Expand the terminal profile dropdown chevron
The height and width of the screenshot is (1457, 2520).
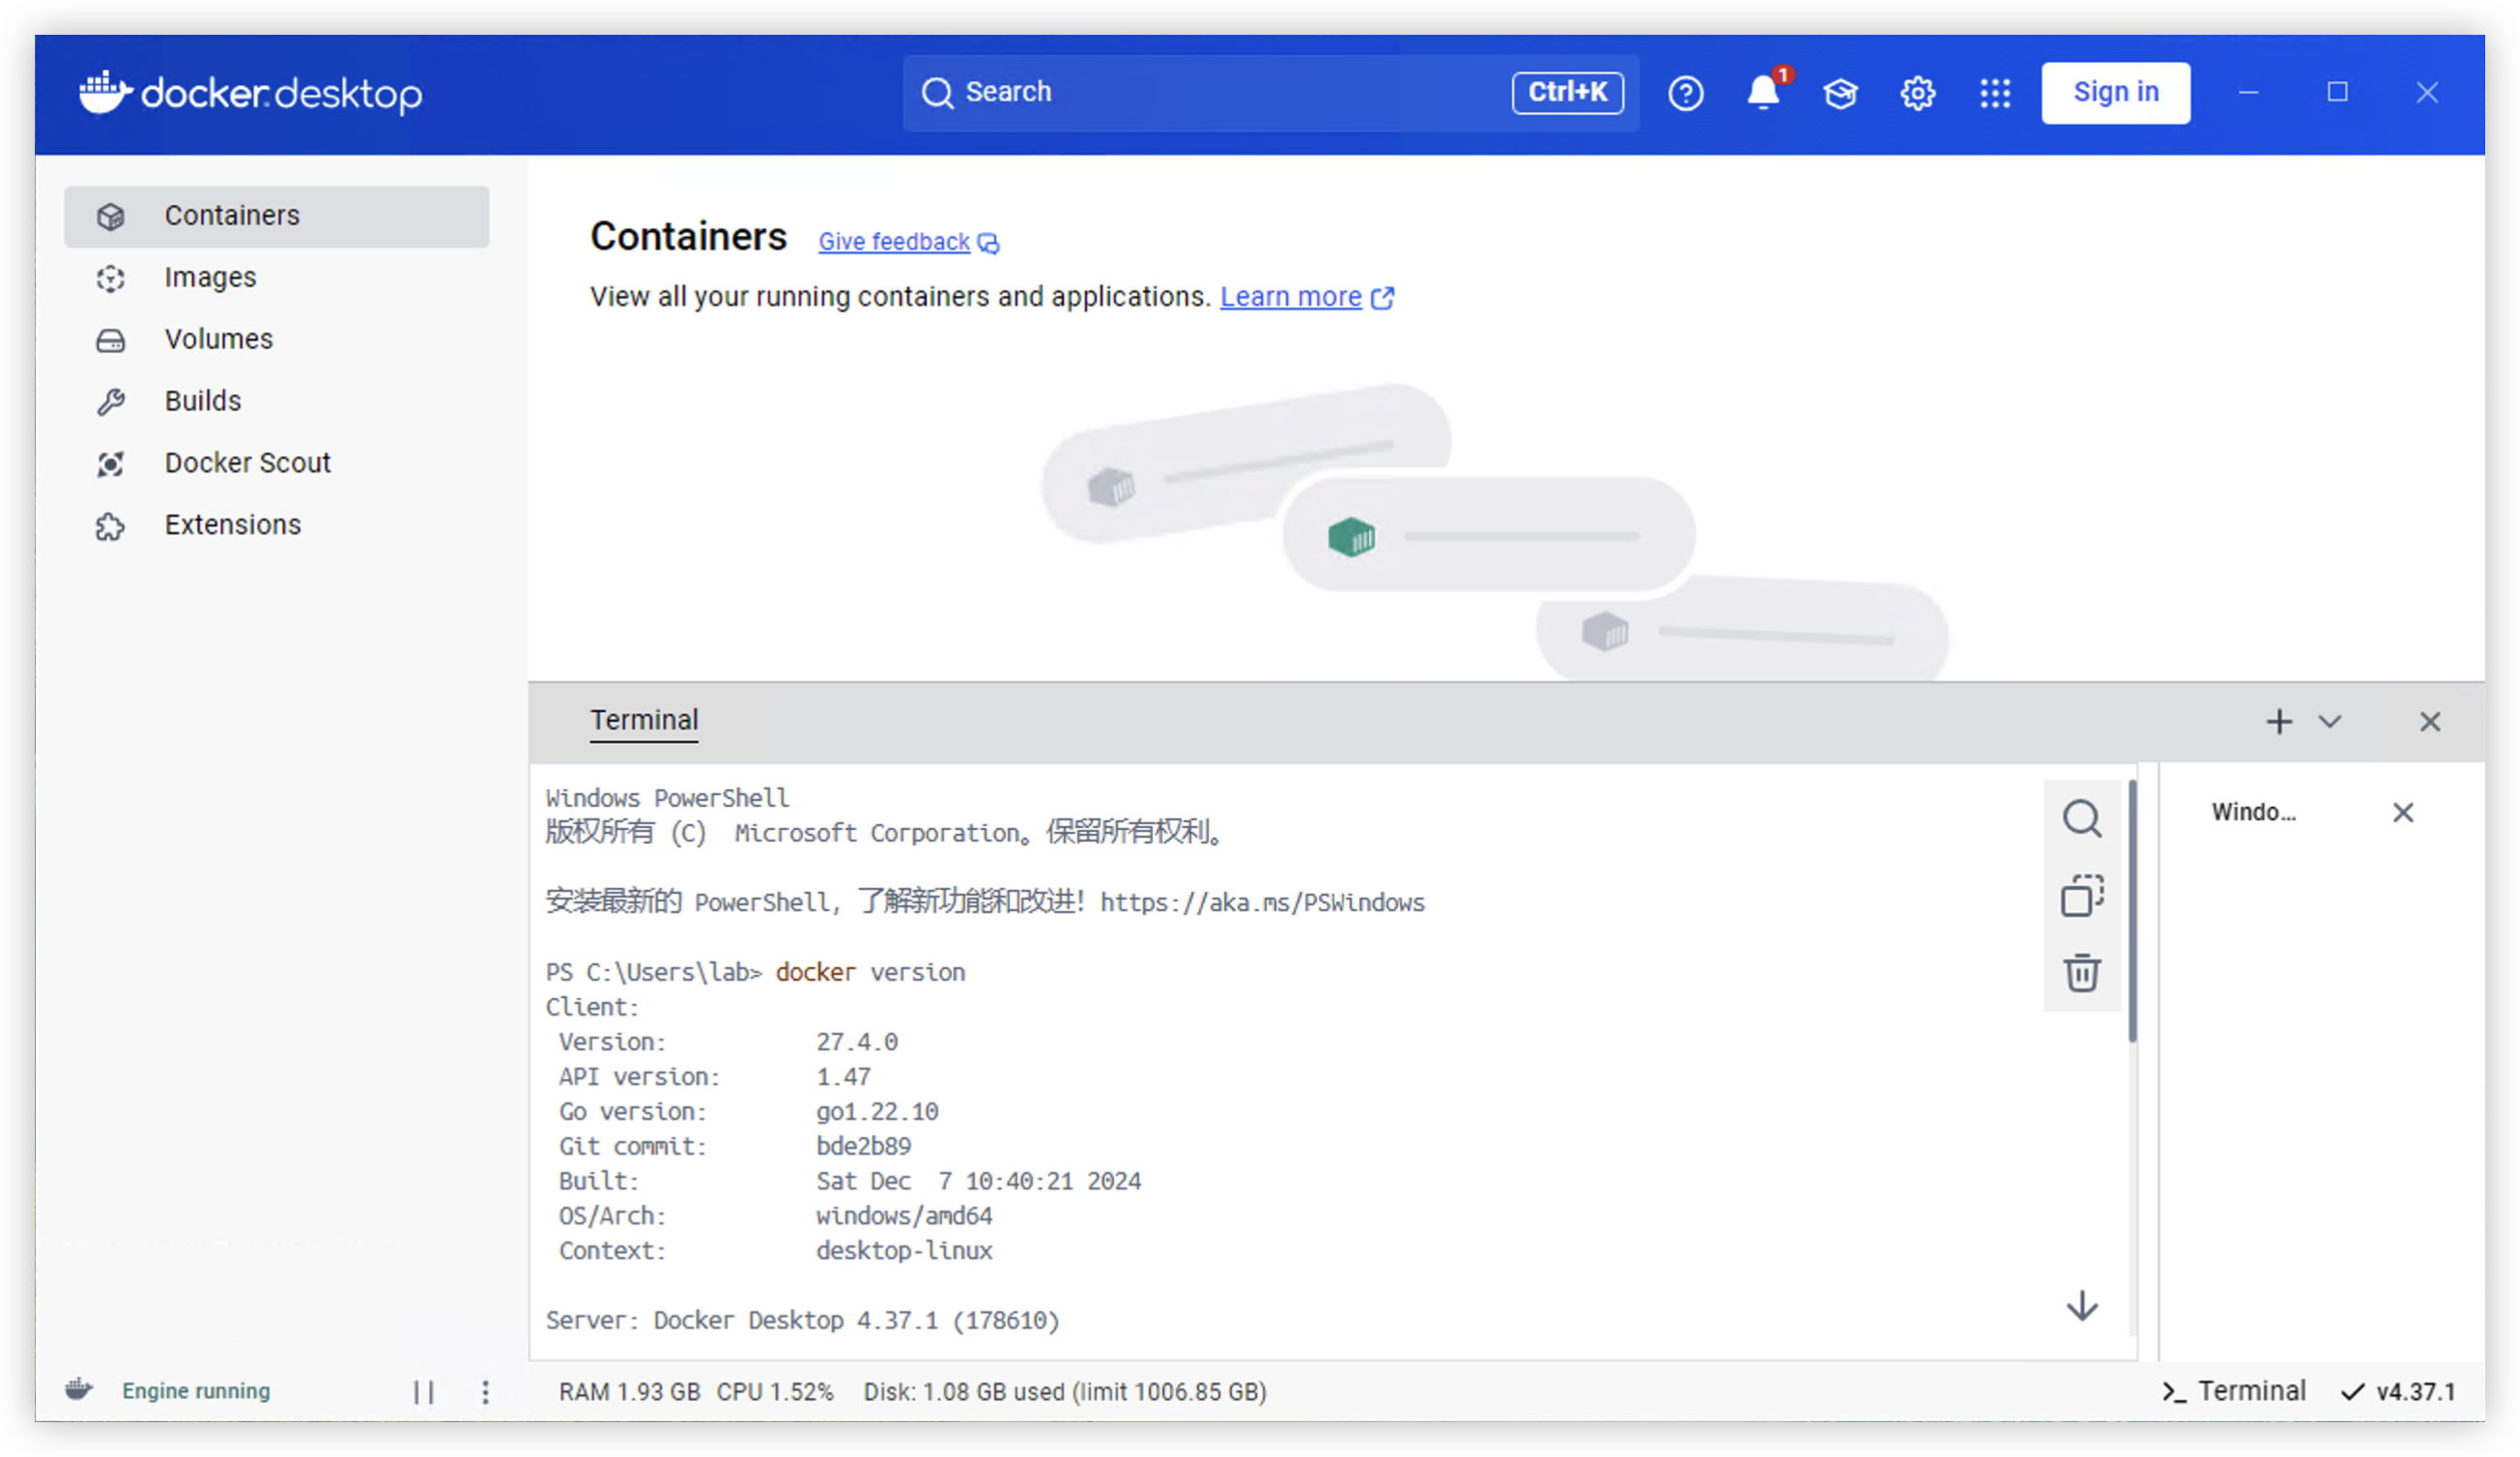click(2330, 721)
